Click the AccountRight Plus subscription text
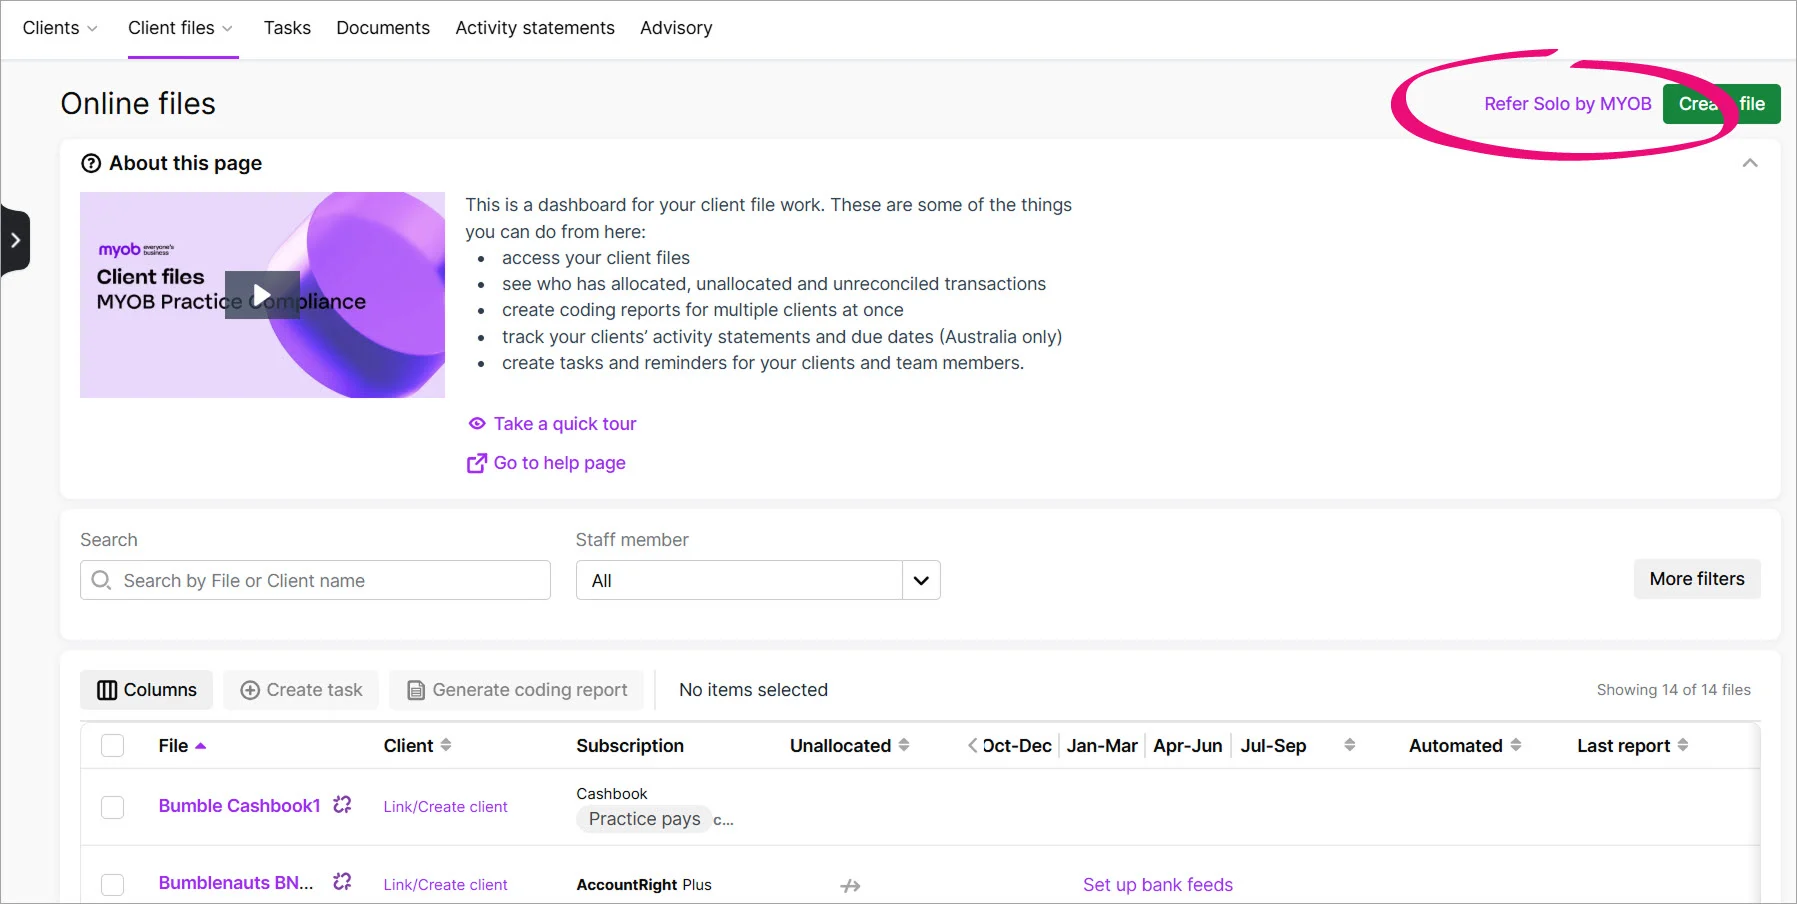1797x904 pixels. (644, 885)
